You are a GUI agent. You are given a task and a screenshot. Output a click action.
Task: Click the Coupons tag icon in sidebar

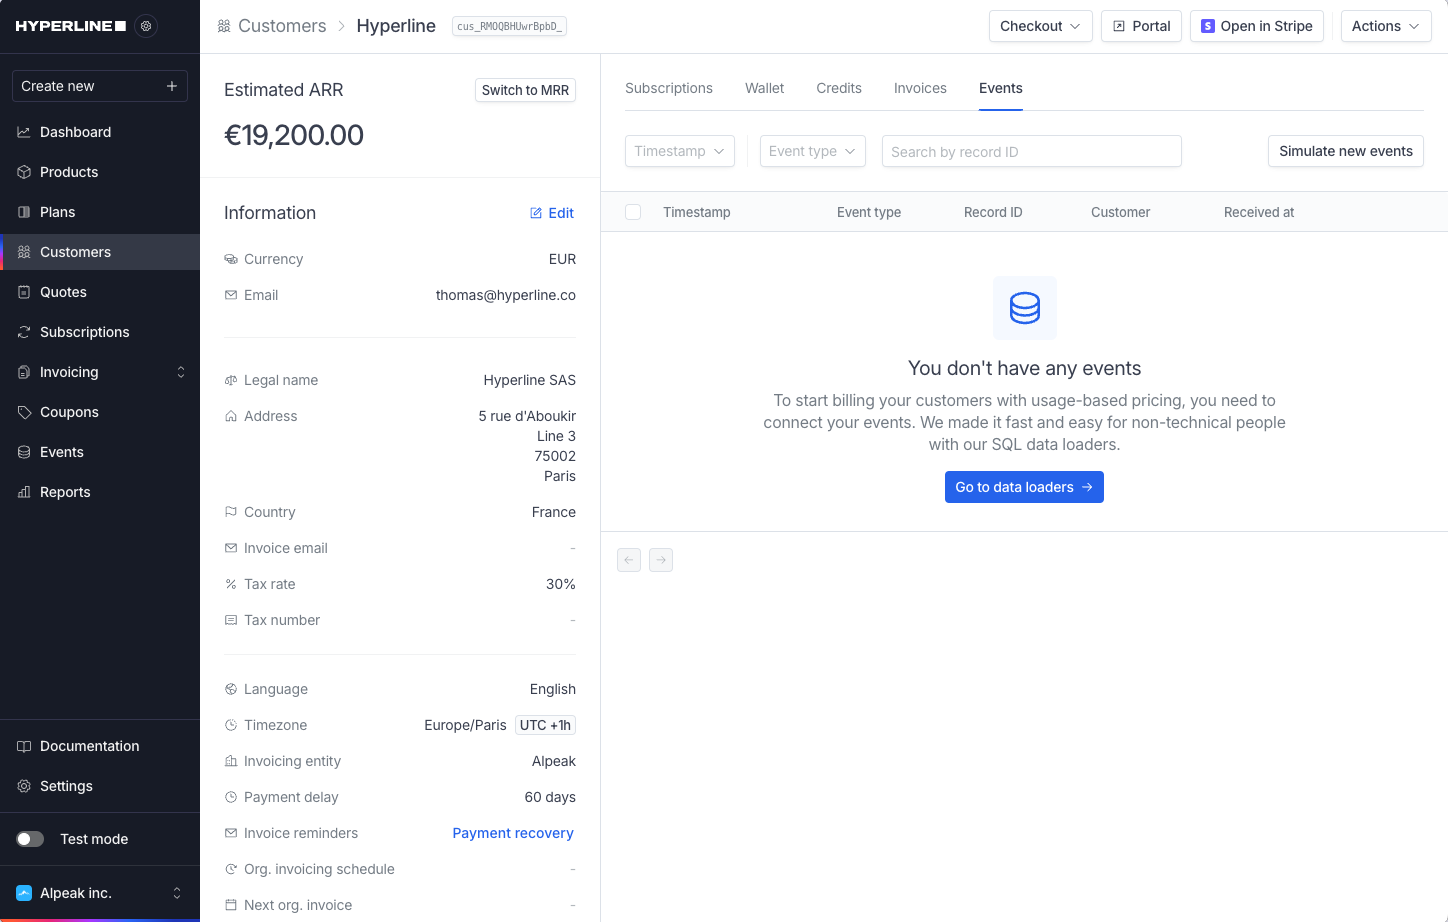pyautogui.click(x=24, y=412)
